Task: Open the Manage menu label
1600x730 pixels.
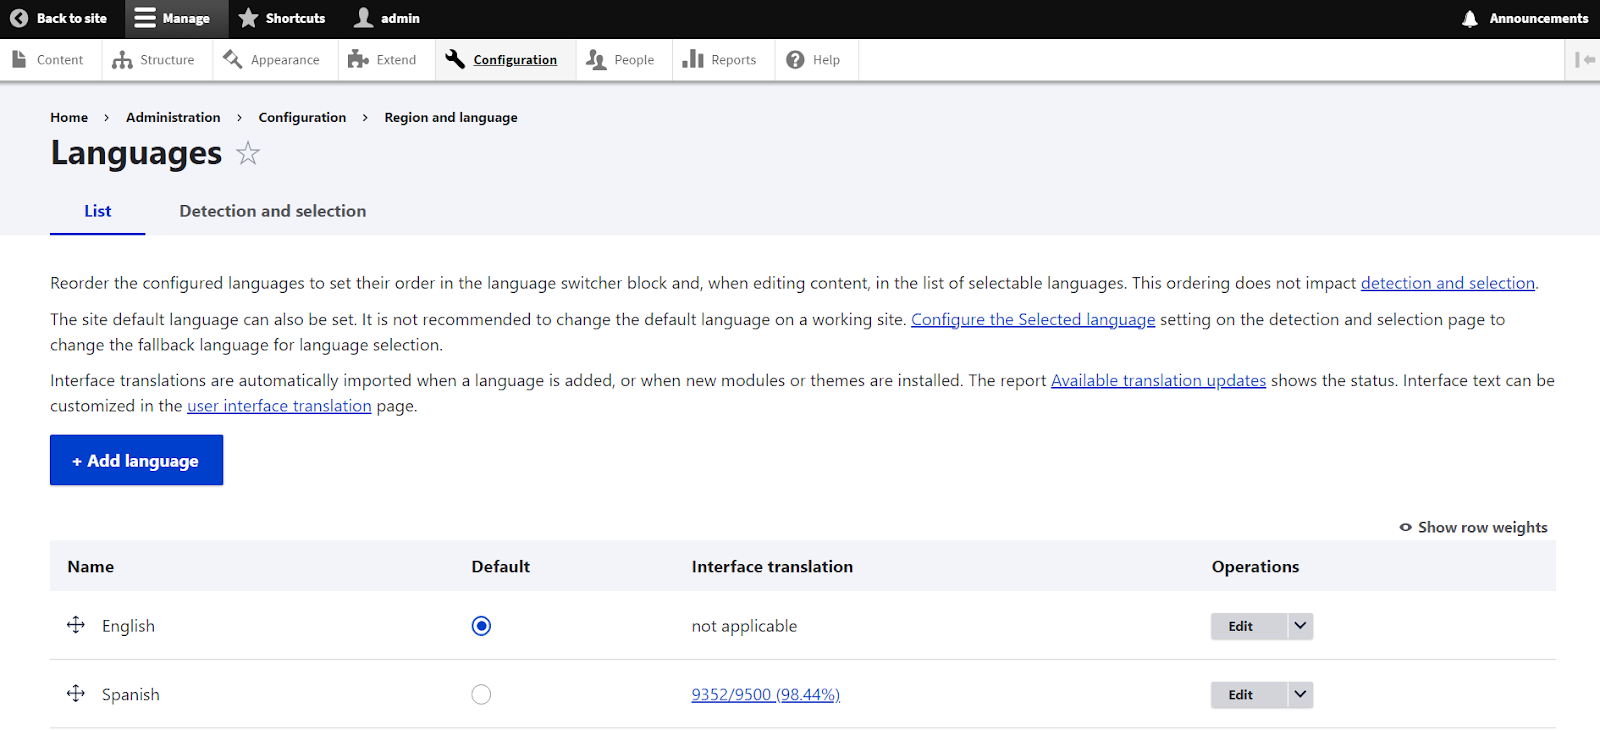Action: [186, 18]
